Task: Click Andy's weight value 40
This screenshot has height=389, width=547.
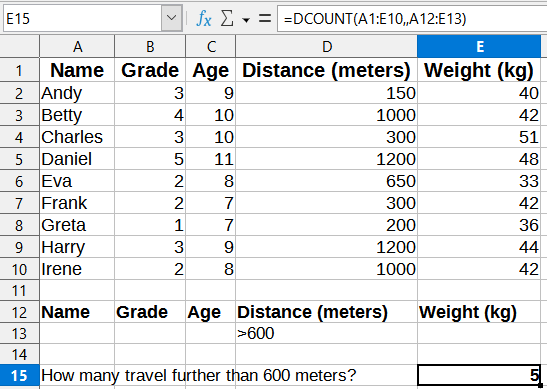Action: 479,93
